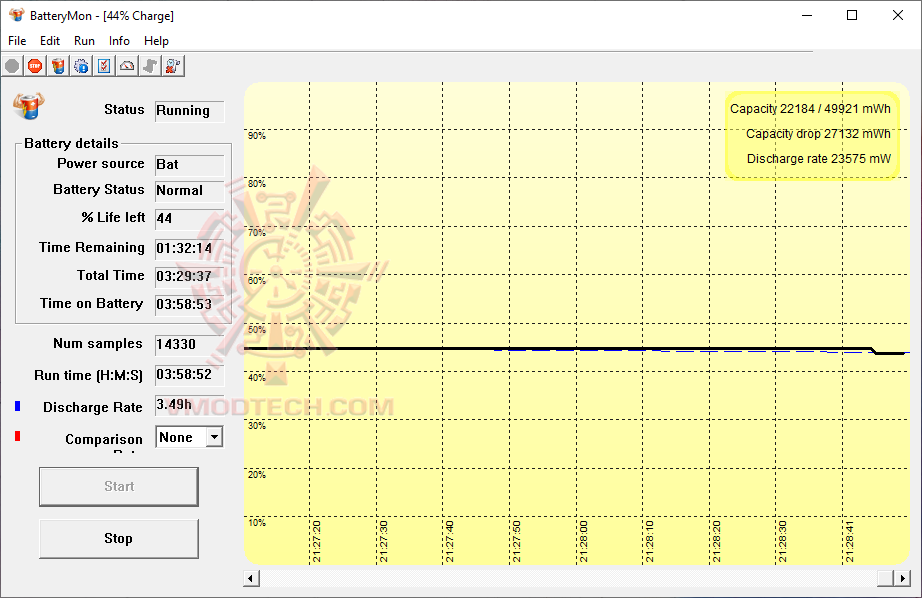Click the BatteryMon battery logo beside Status
The height and width of the screenshot is (598, 922).
point(28,106)
